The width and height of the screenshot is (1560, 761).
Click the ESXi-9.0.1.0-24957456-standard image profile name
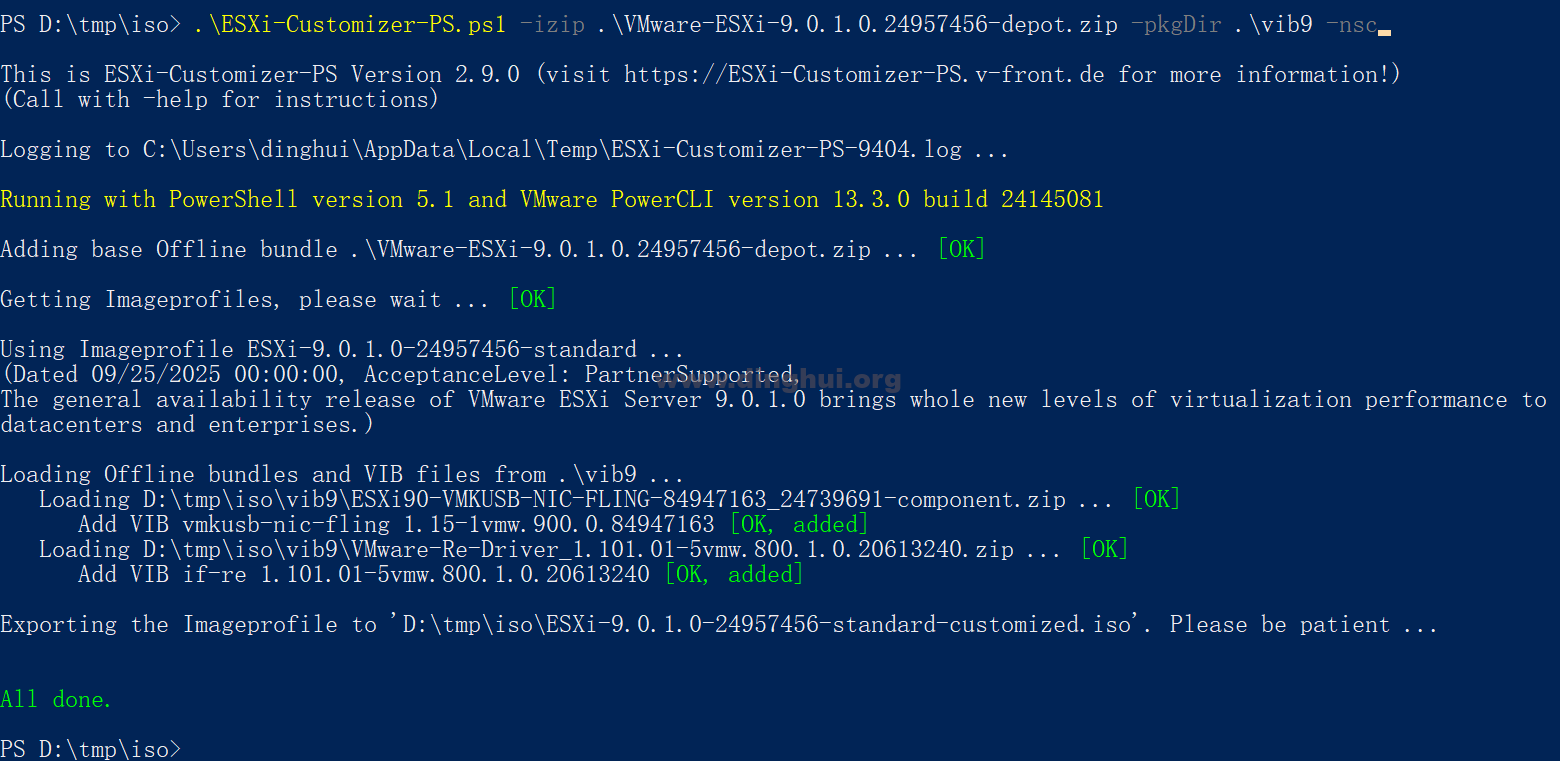coord(441,350)
